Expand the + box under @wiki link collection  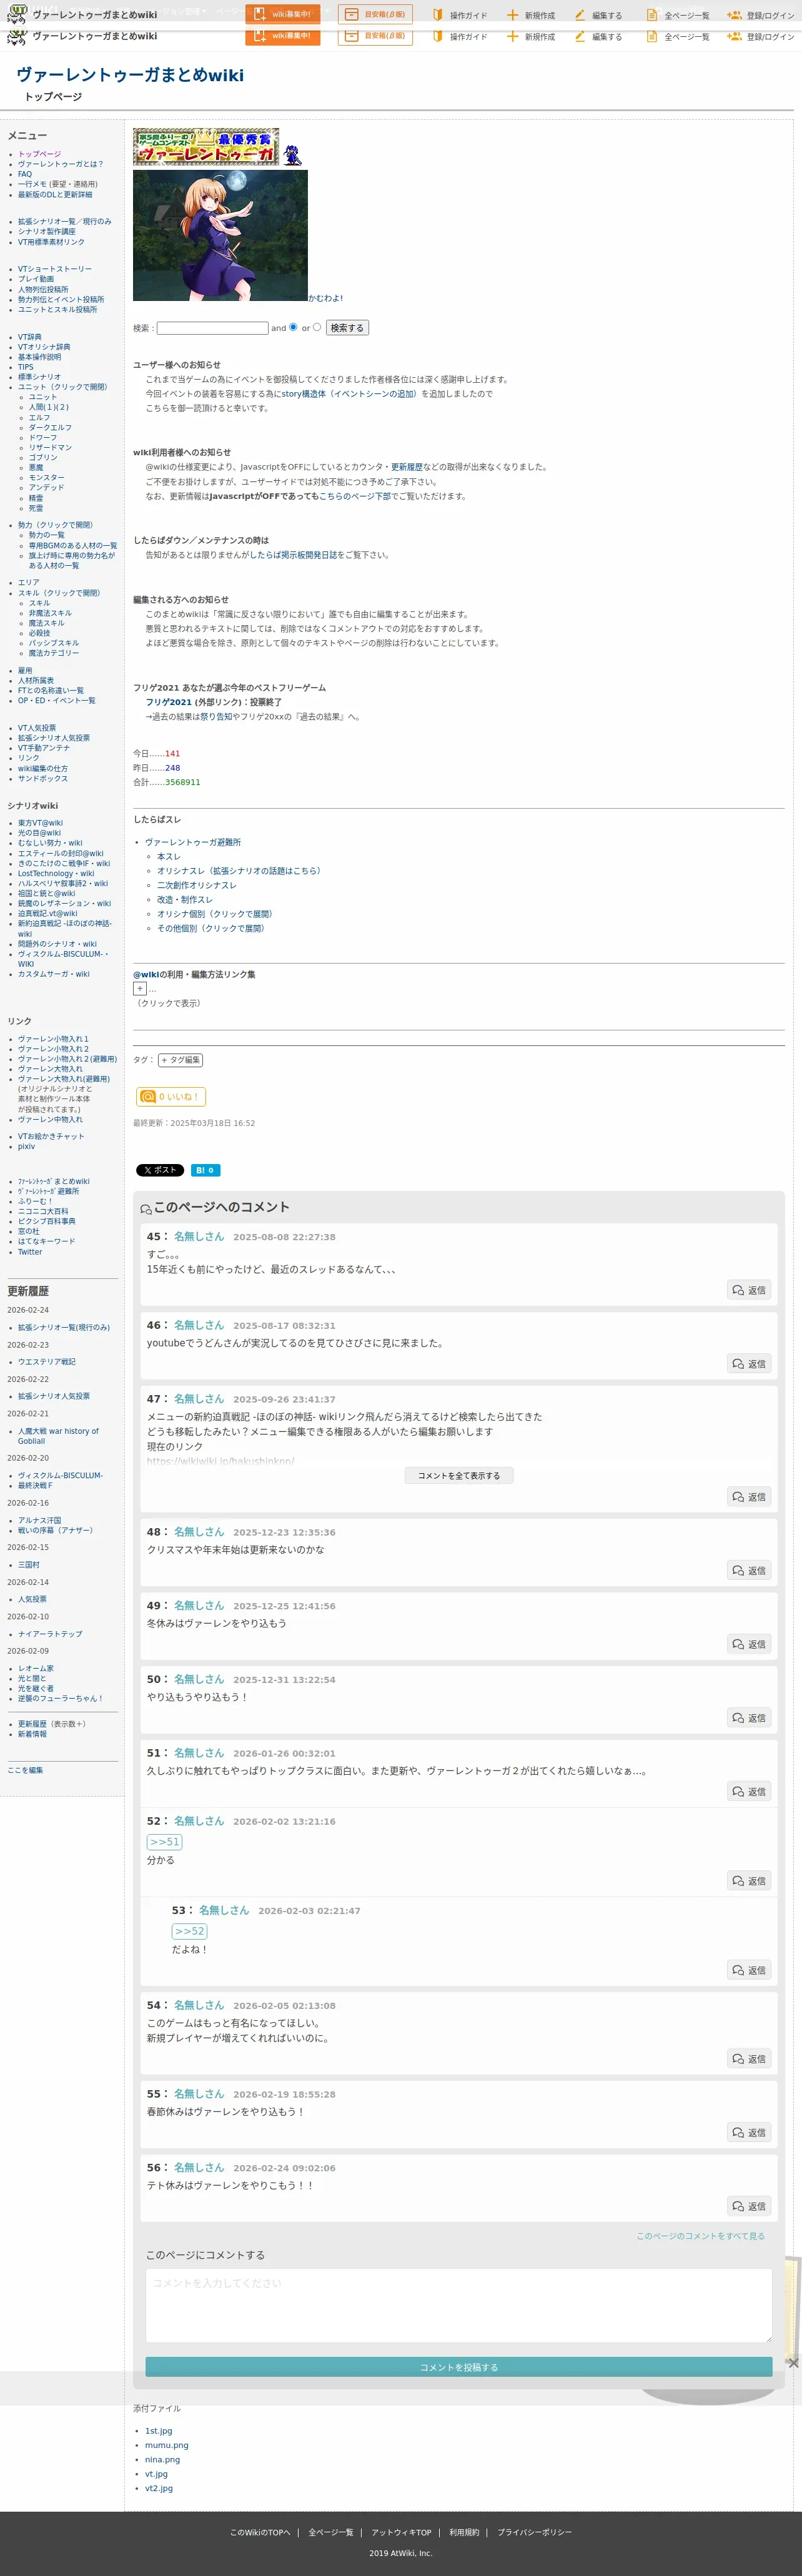point(140,989)
